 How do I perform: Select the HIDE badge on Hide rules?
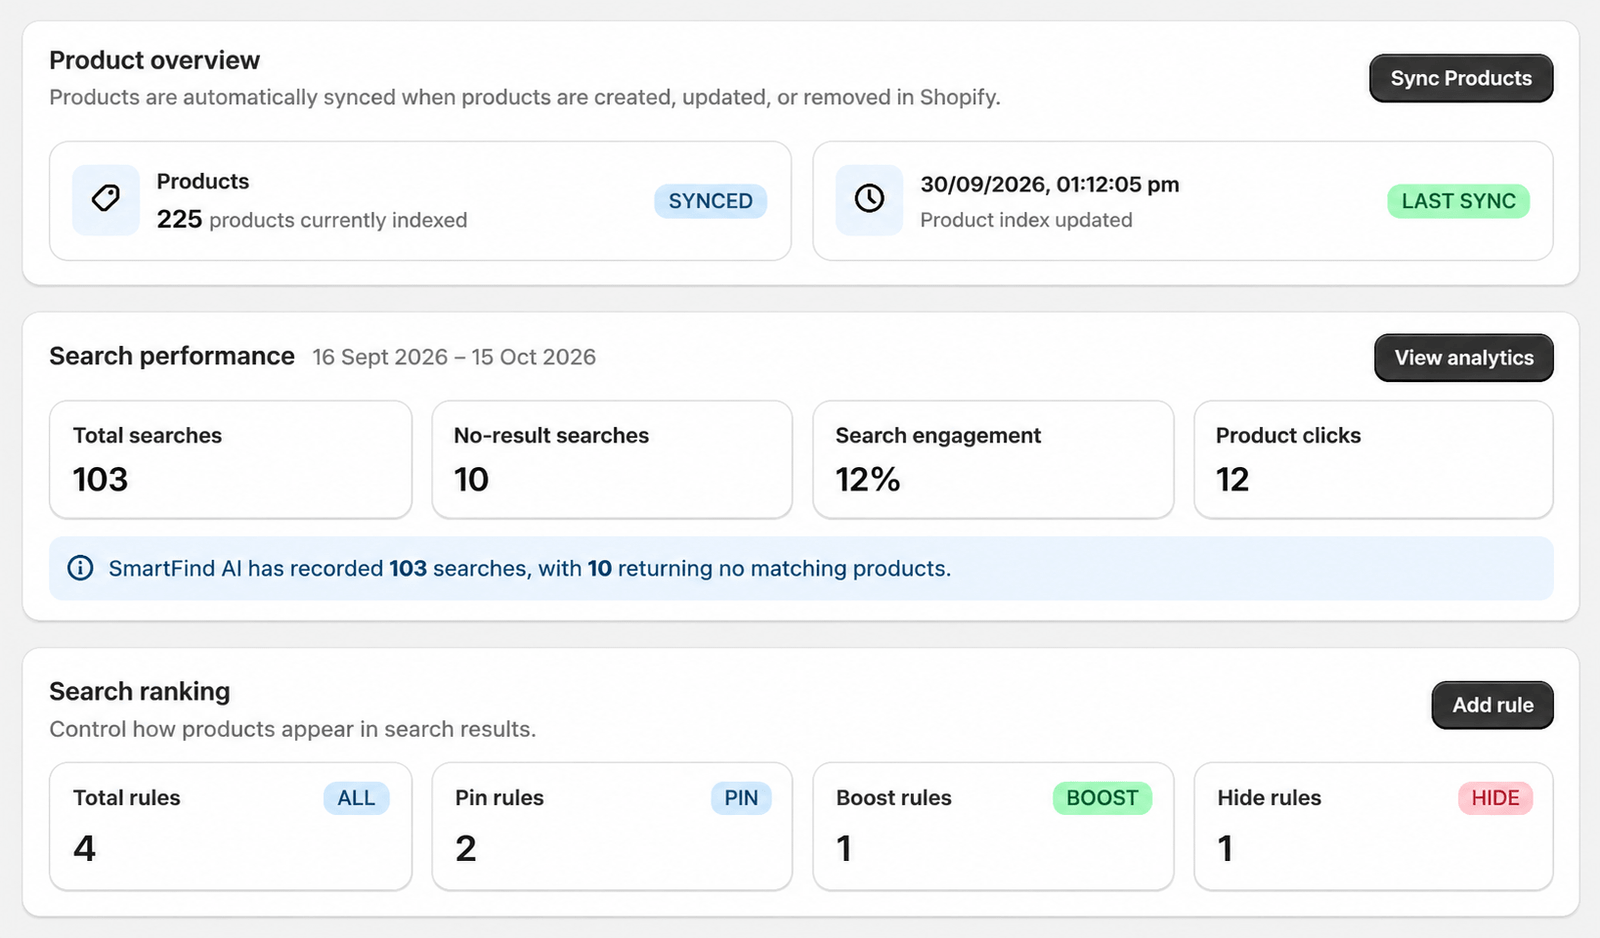click(x=1495, y=798)
